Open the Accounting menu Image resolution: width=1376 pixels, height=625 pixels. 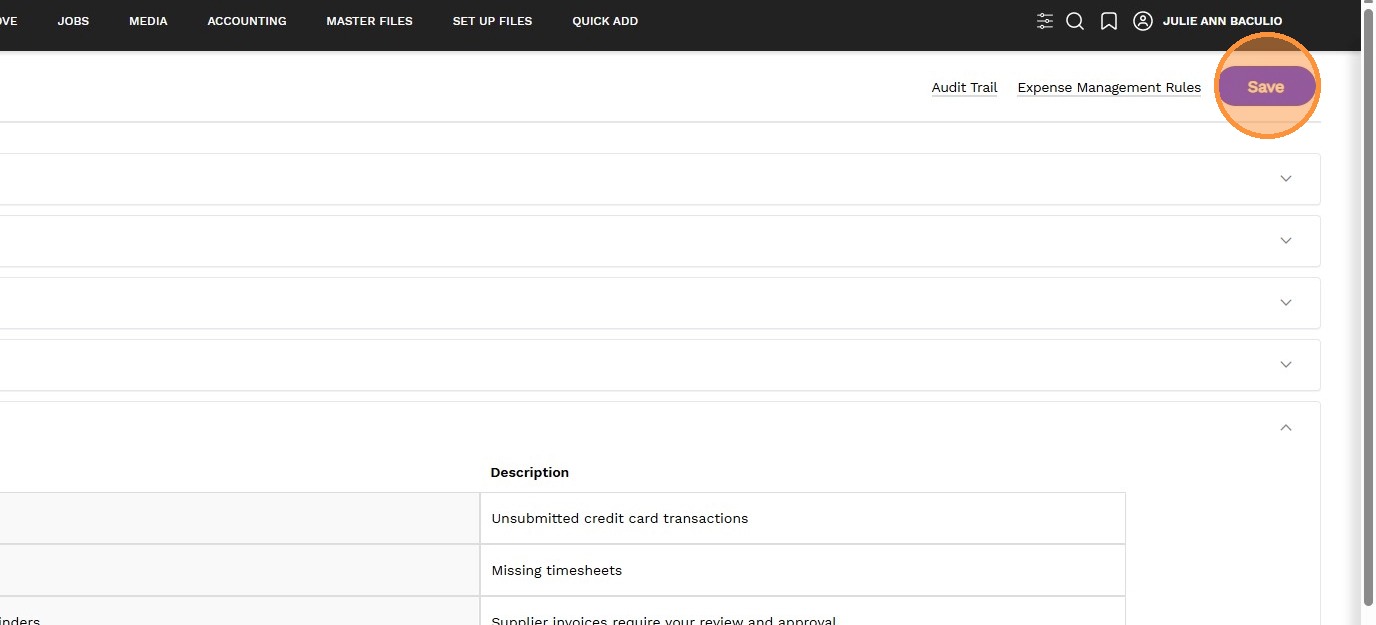click(x=247, y=21)
